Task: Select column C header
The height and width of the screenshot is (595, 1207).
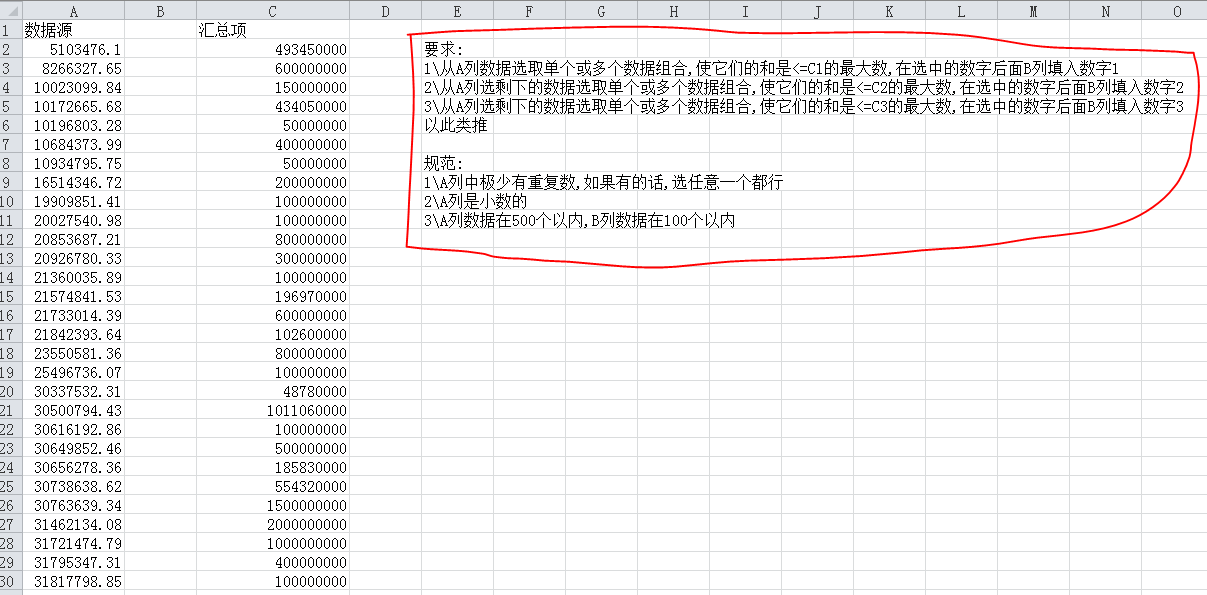Action: coord(272,11)
